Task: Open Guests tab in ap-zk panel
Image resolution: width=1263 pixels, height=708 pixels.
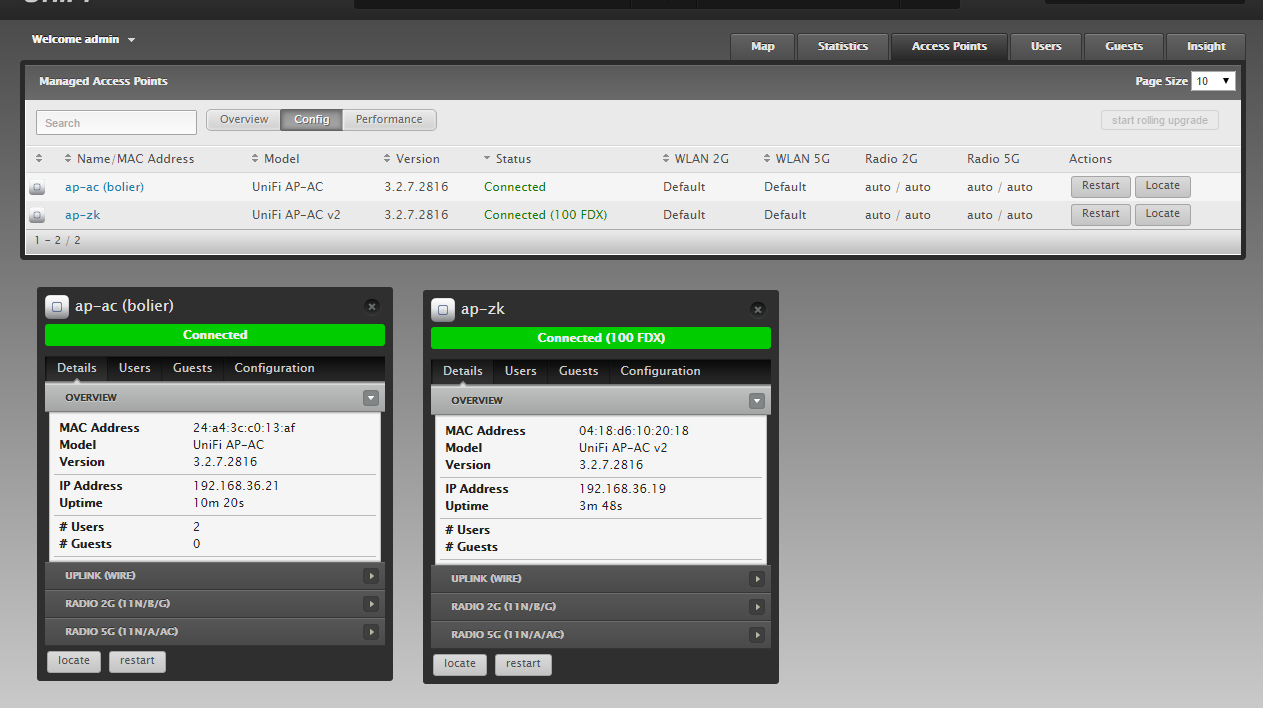Action: tap(579, 371)
